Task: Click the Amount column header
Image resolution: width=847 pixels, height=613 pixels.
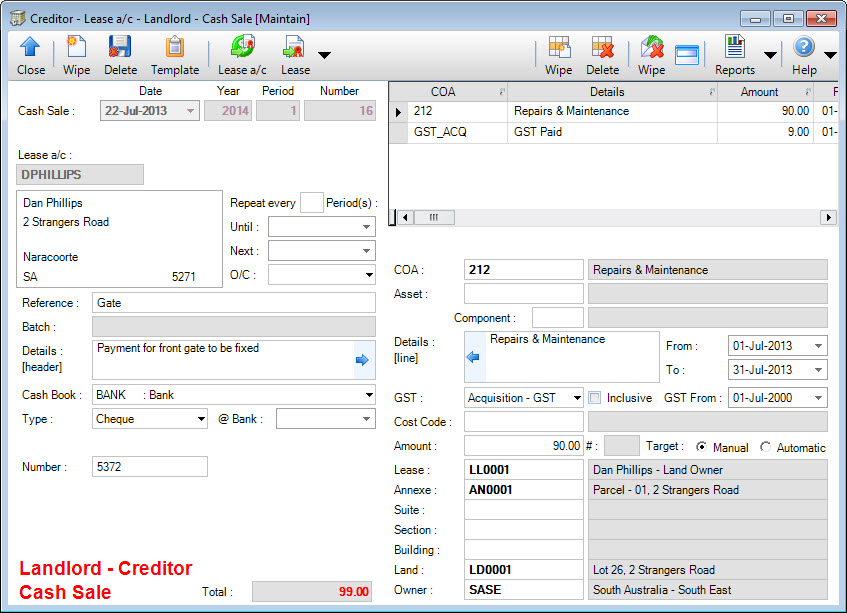Action: coord(765,92)
